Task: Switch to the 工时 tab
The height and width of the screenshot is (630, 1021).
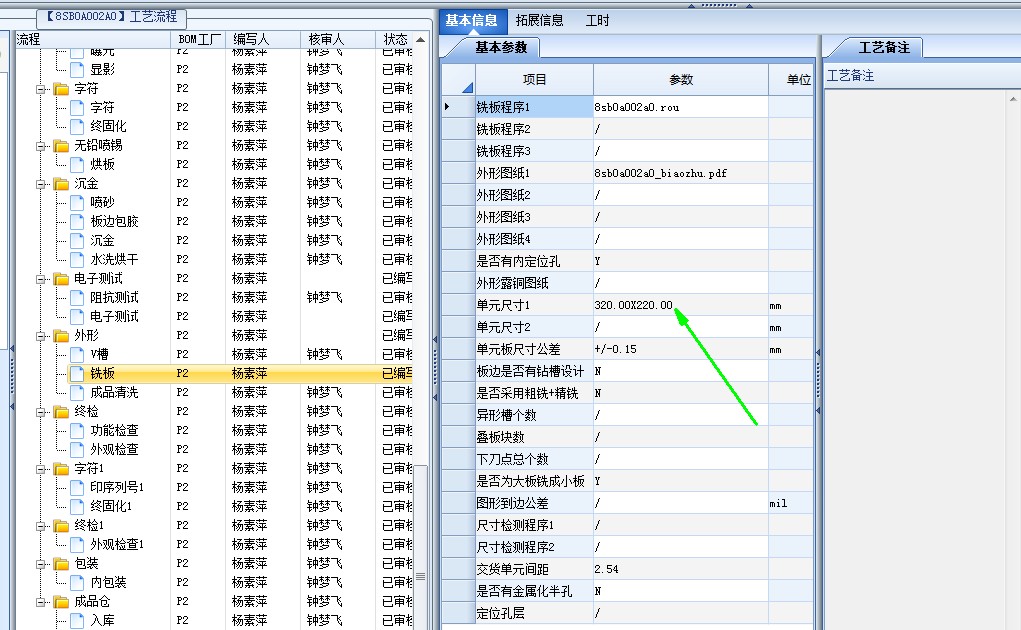Action: click(x=597, y=21)
